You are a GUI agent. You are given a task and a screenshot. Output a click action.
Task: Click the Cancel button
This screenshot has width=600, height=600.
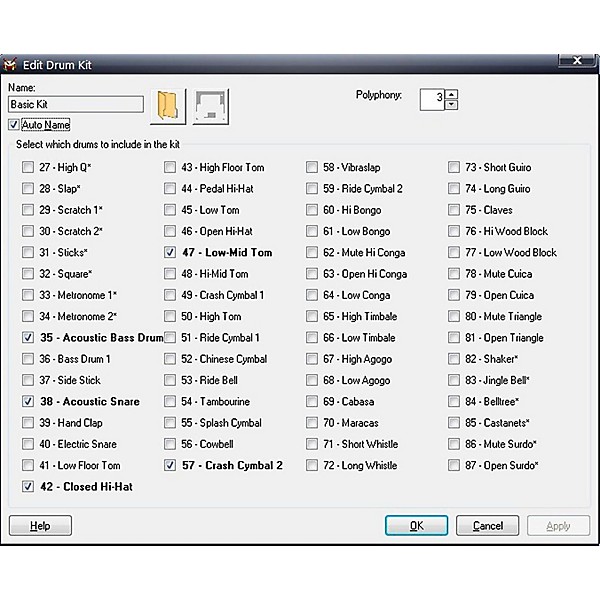pos(488,526)
